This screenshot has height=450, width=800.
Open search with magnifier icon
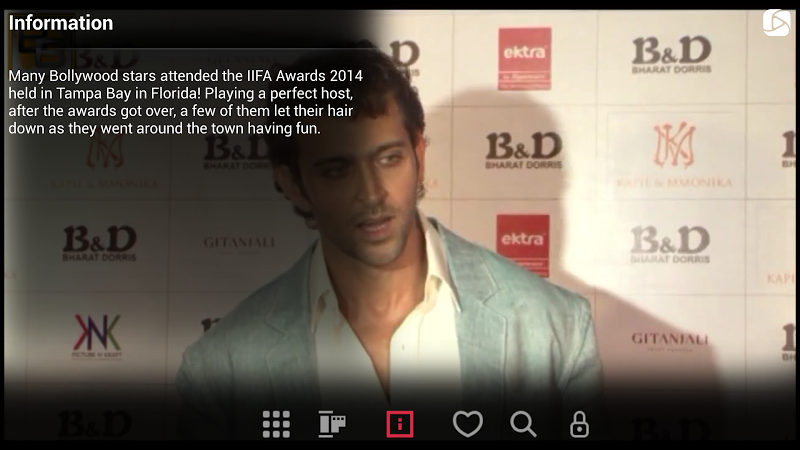click(523, 424)
